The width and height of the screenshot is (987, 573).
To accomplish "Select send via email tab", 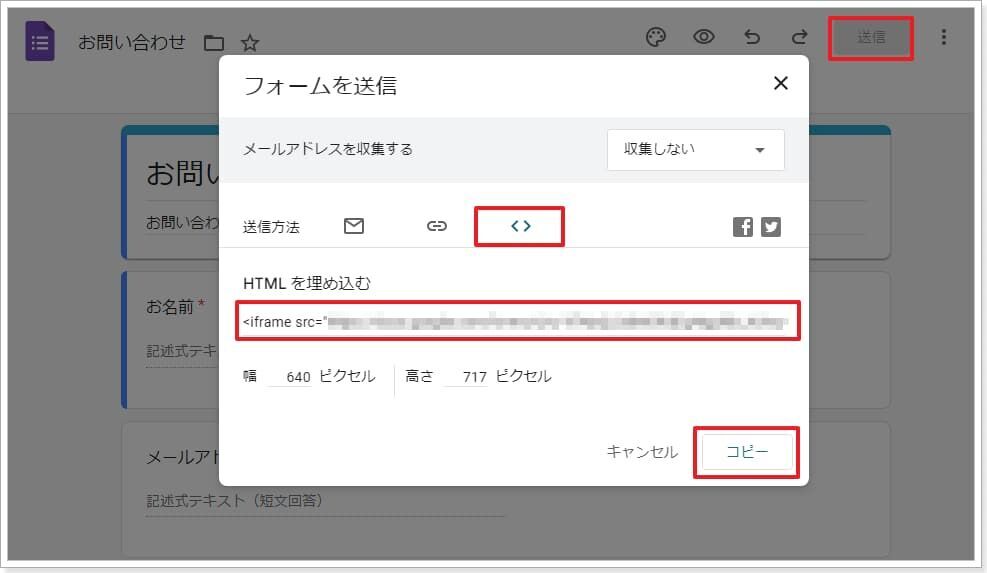I will point(354,225).
